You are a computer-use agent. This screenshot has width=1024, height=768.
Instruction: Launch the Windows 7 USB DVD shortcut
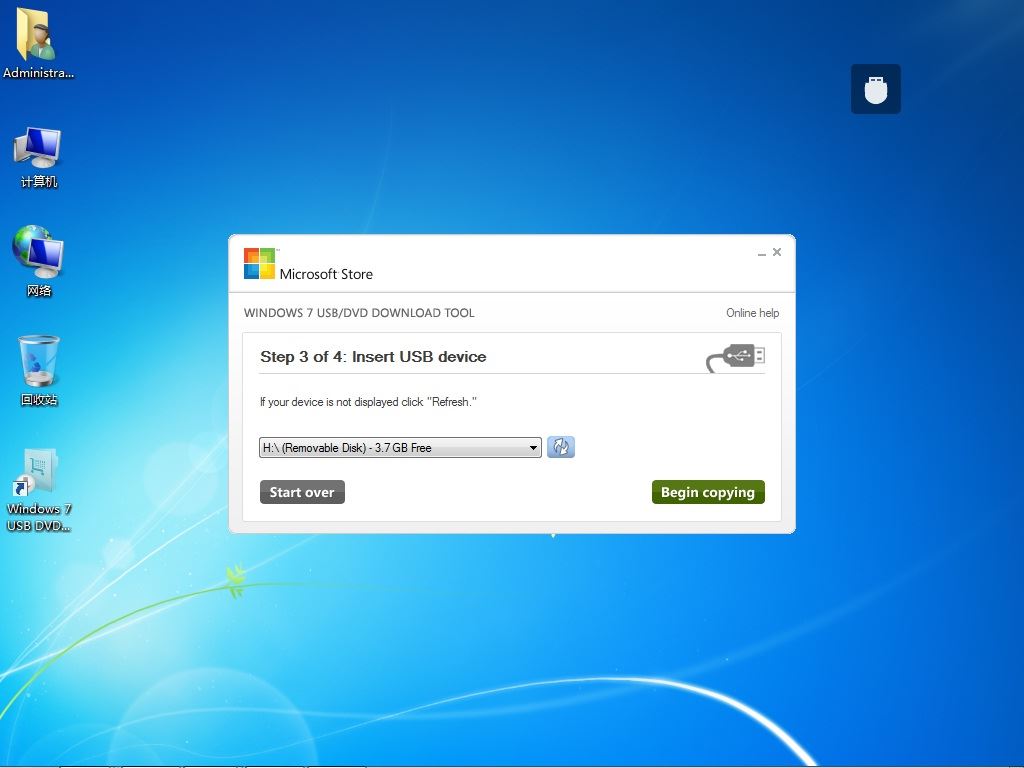39,490
